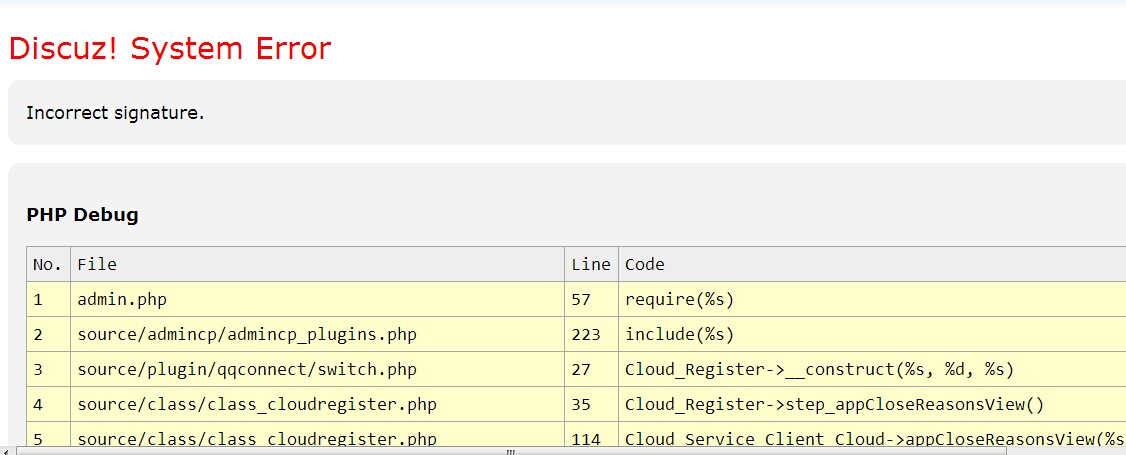Click the source/plugin/qqconnect/switch.php file entry
The height and width of the screenshot is (455, 1126).
tap(246, 369)
